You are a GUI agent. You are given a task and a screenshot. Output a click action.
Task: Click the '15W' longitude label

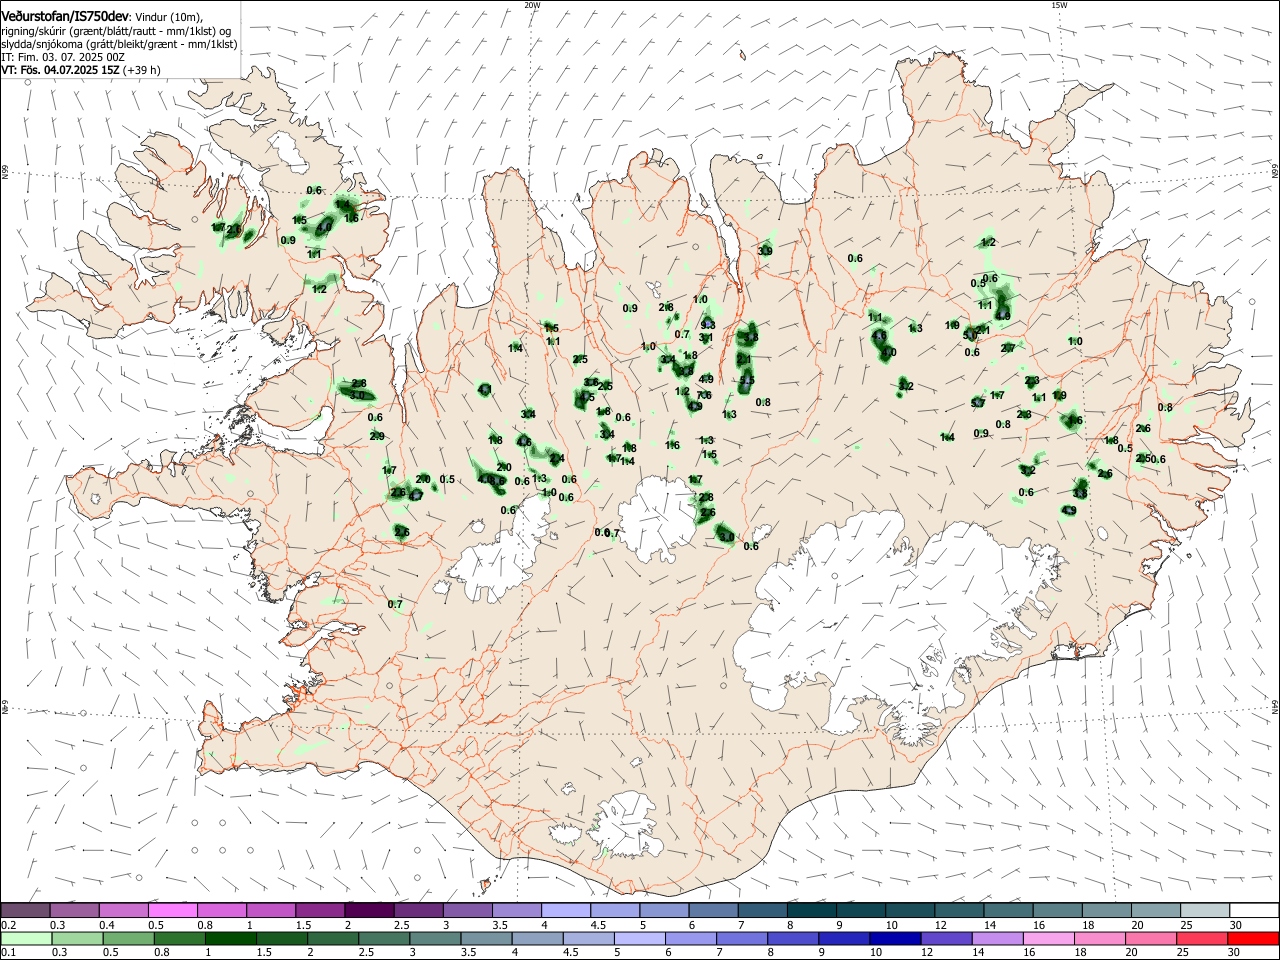(1058, 5)
